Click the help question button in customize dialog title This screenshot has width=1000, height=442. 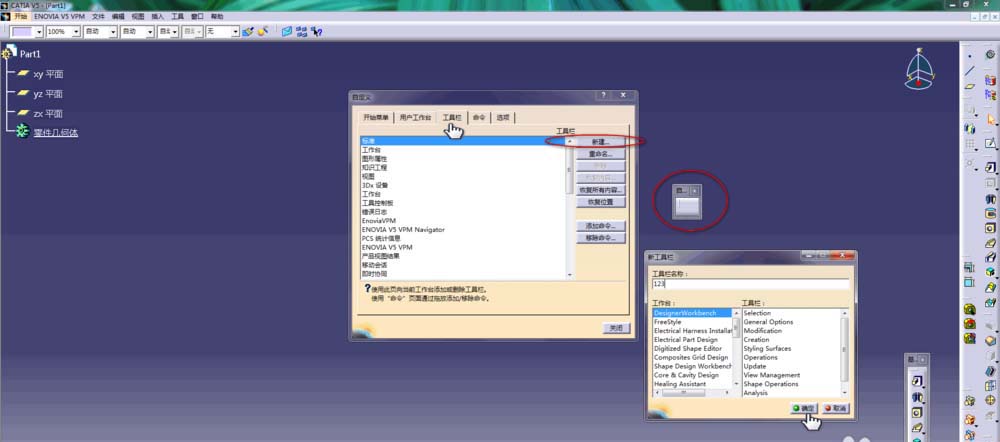pyautogui.click(x=603, y=96)
